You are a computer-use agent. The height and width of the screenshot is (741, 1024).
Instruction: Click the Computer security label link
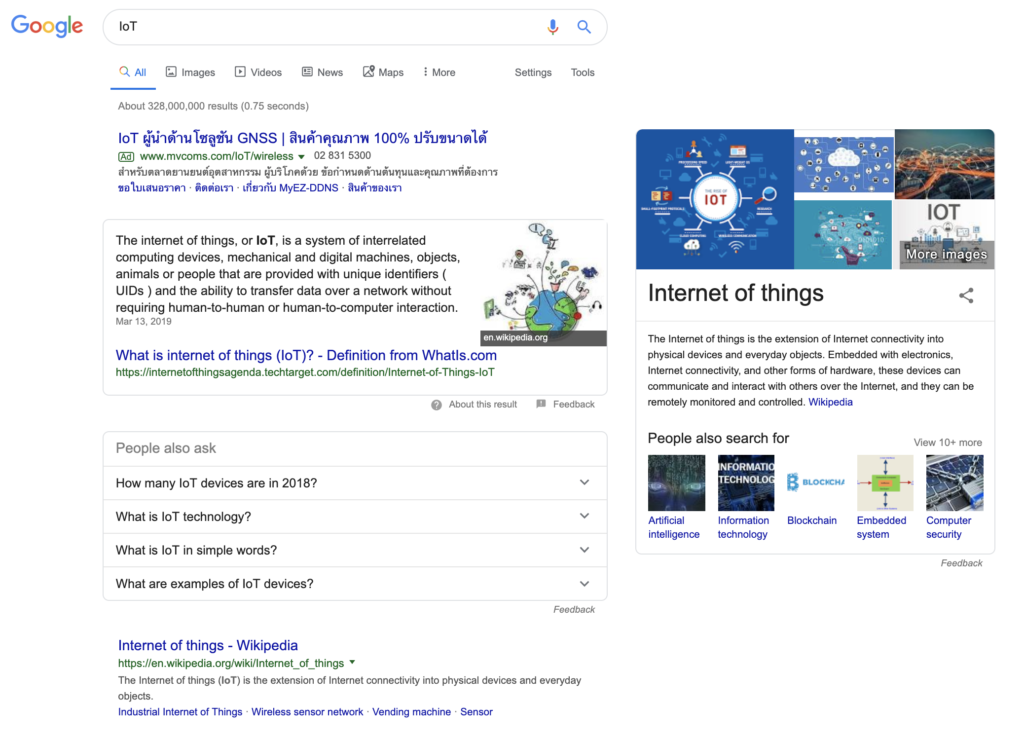(948, 528)
